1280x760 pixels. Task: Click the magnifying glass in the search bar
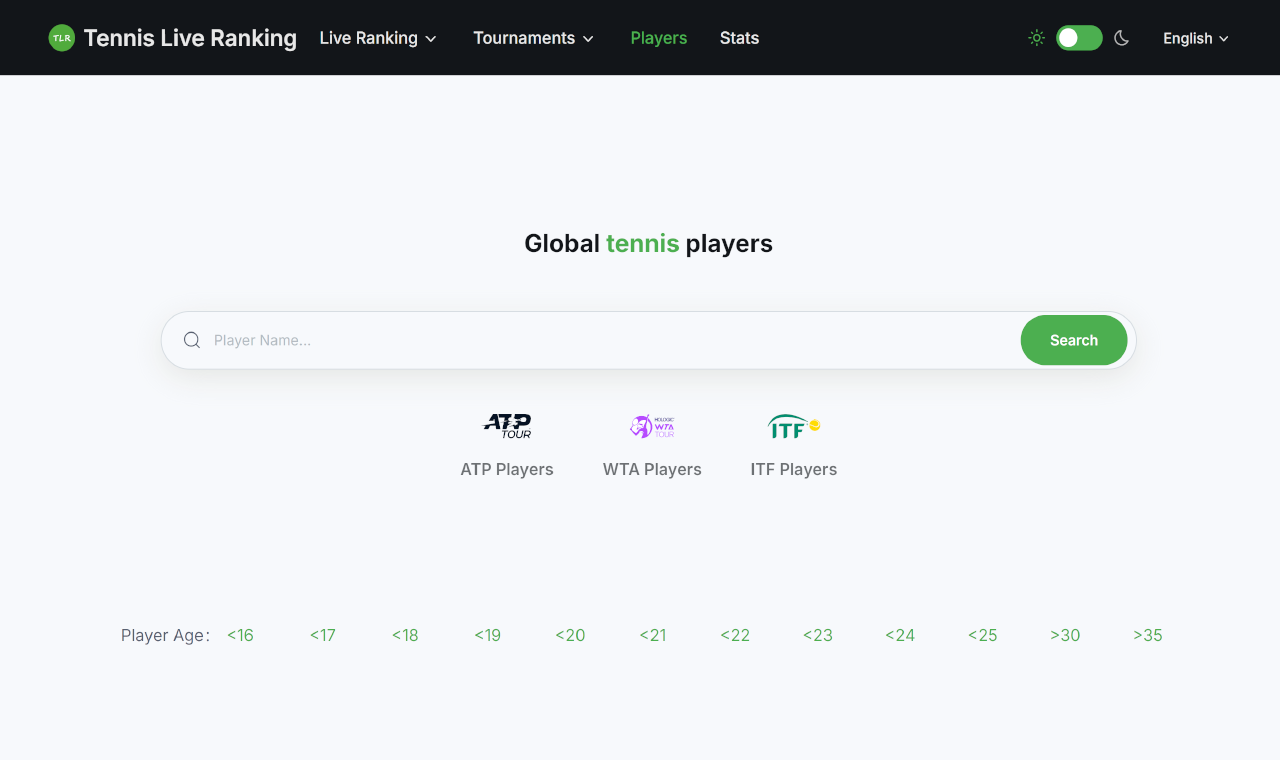(191, 340)
